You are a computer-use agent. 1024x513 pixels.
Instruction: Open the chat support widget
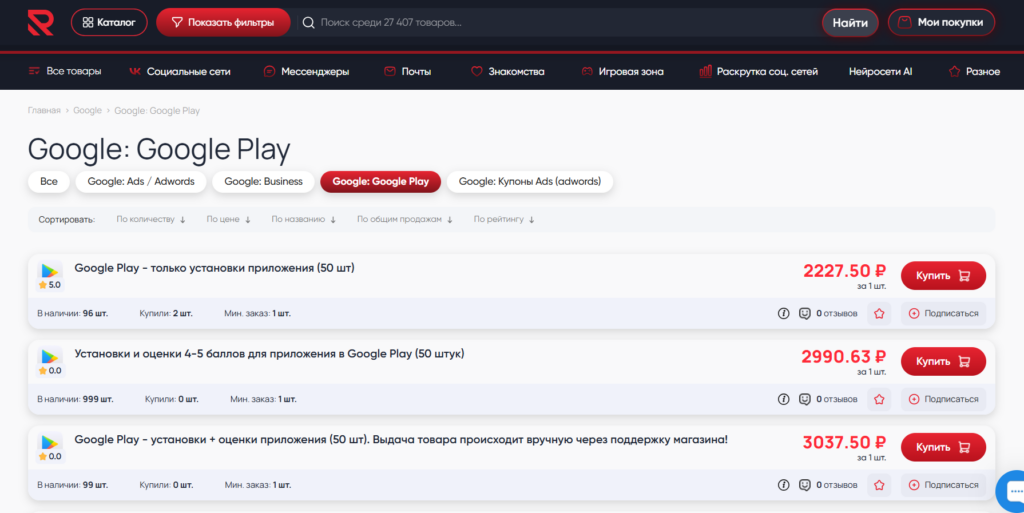[1012, 491]
